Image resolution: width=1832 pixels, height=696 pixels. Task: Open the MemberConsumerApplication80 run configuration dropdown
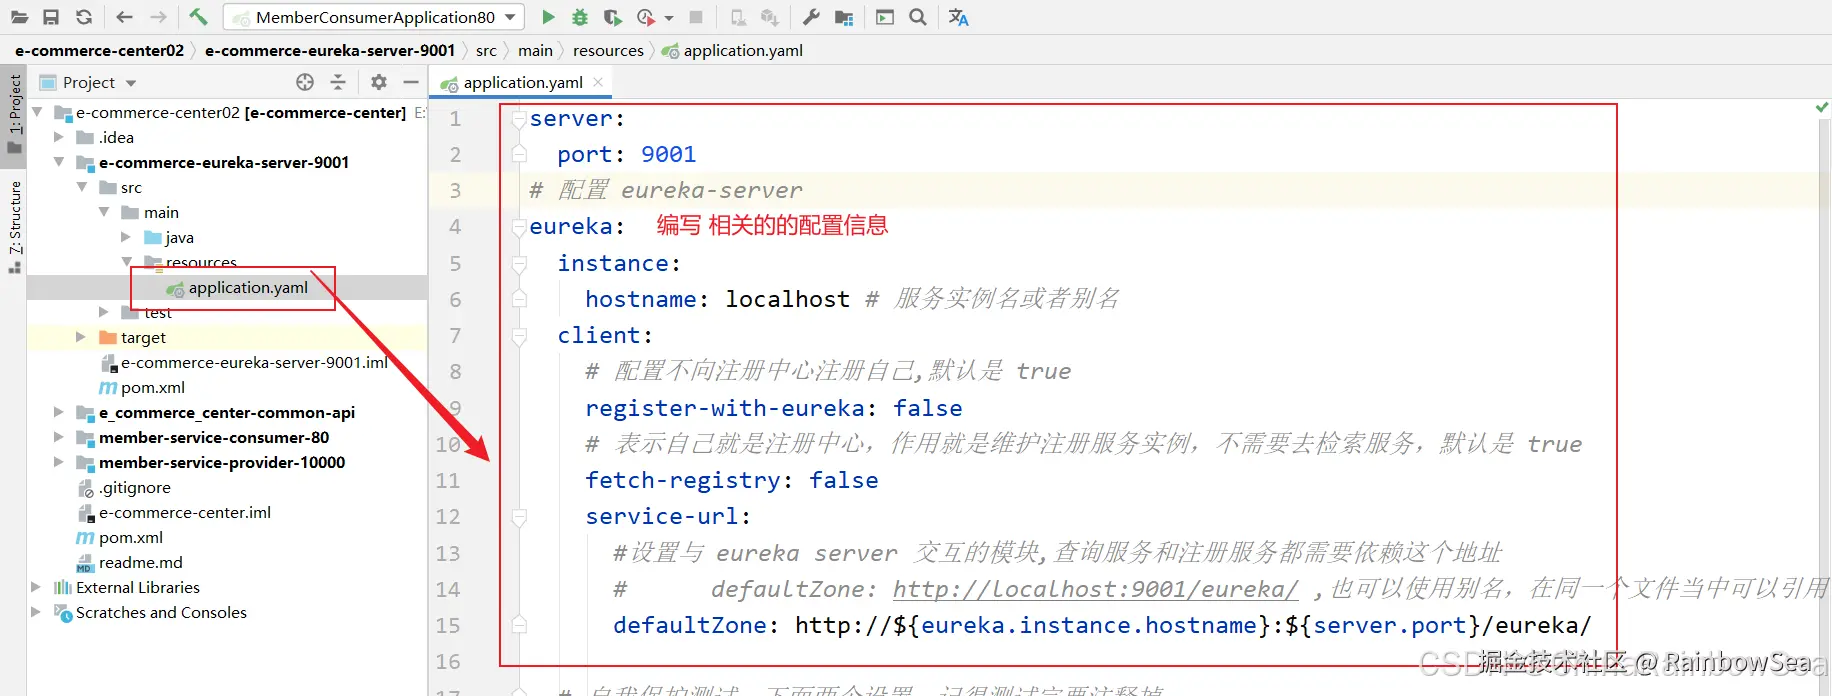pos(374,17)
